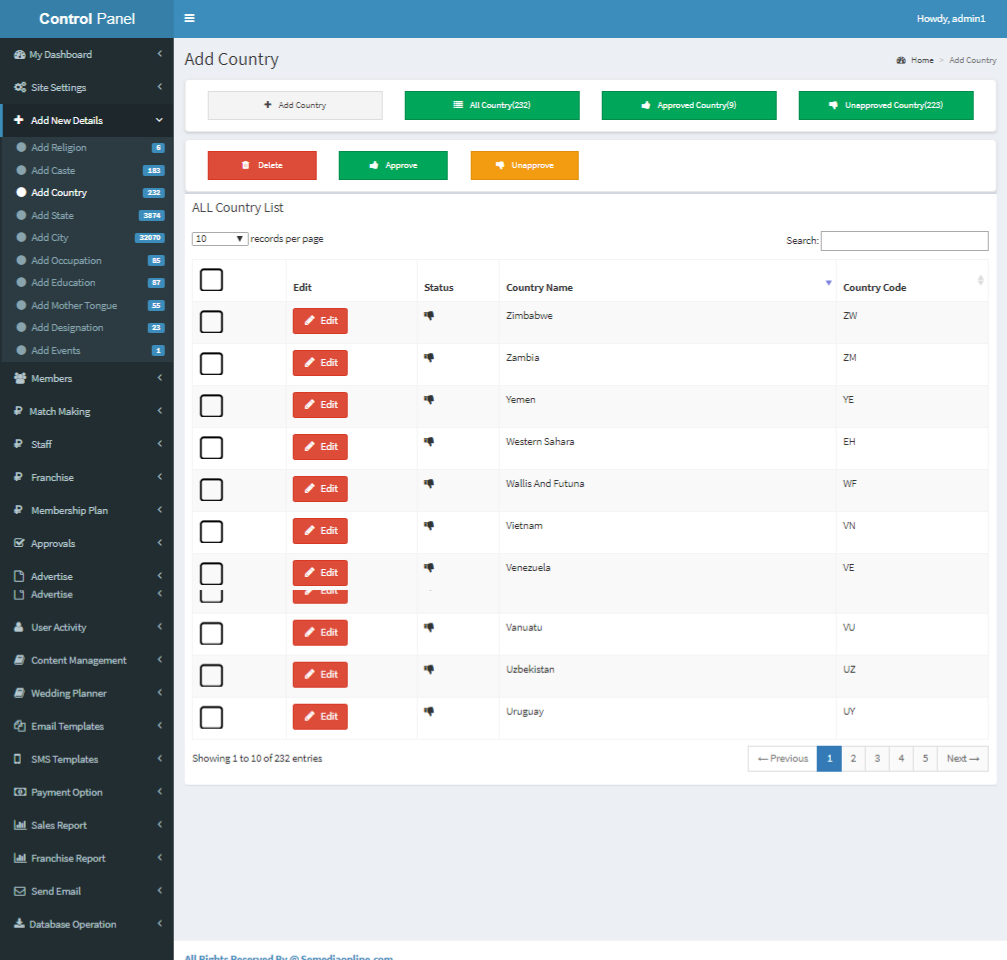Select the Uruguay row checkbox
This screenshot has height=960, width=1007.
point(211,717)
